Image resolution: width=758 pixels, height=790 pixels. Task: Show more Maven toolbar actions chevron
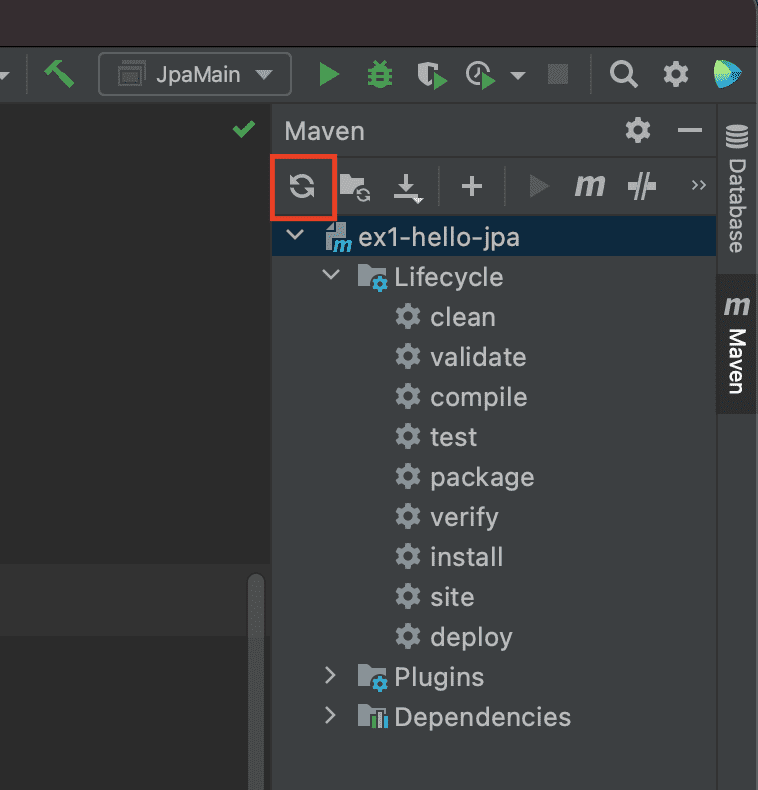(x=699, y=185)
